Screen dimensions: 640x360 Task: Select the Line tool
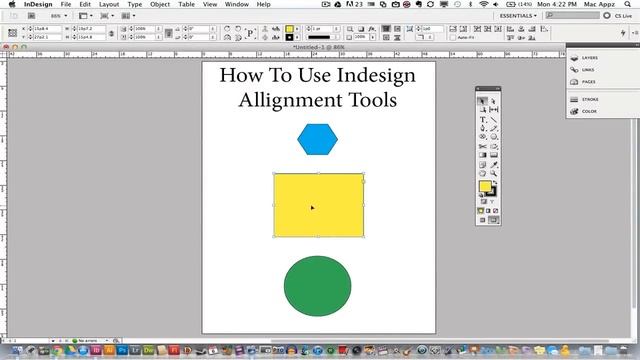click(493, 119)
